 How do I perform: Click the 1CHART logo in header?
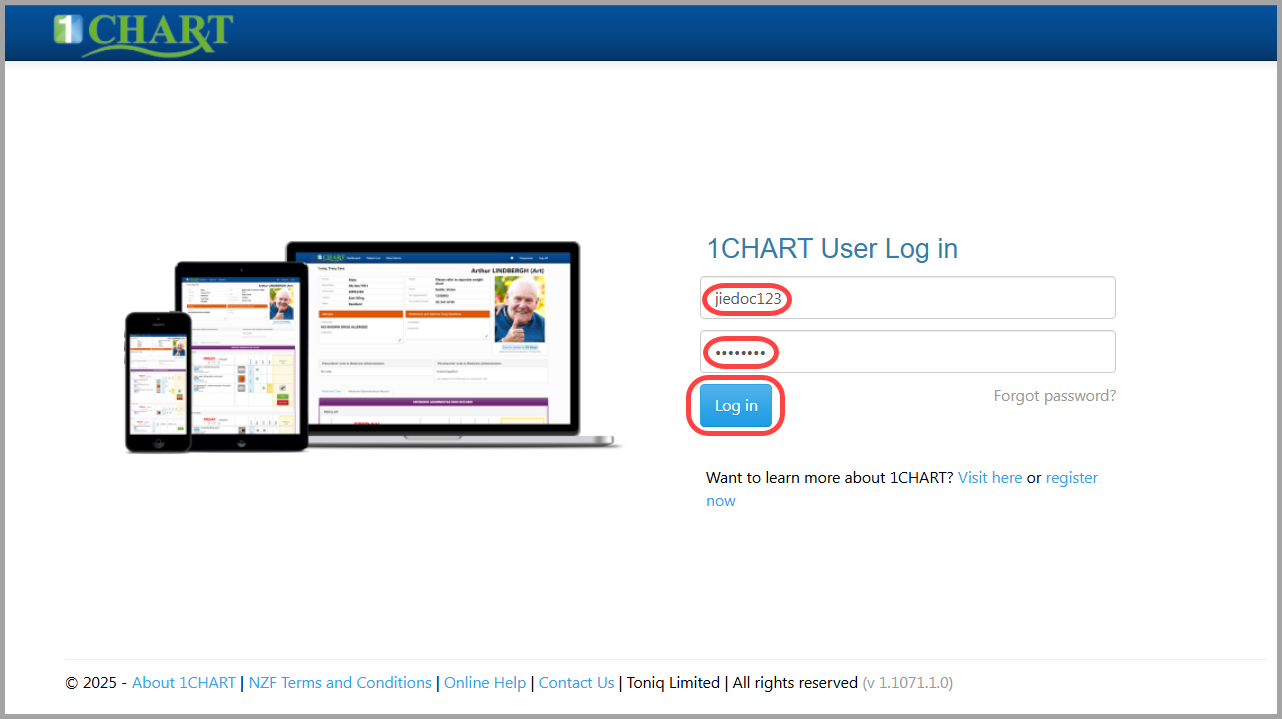143,33
